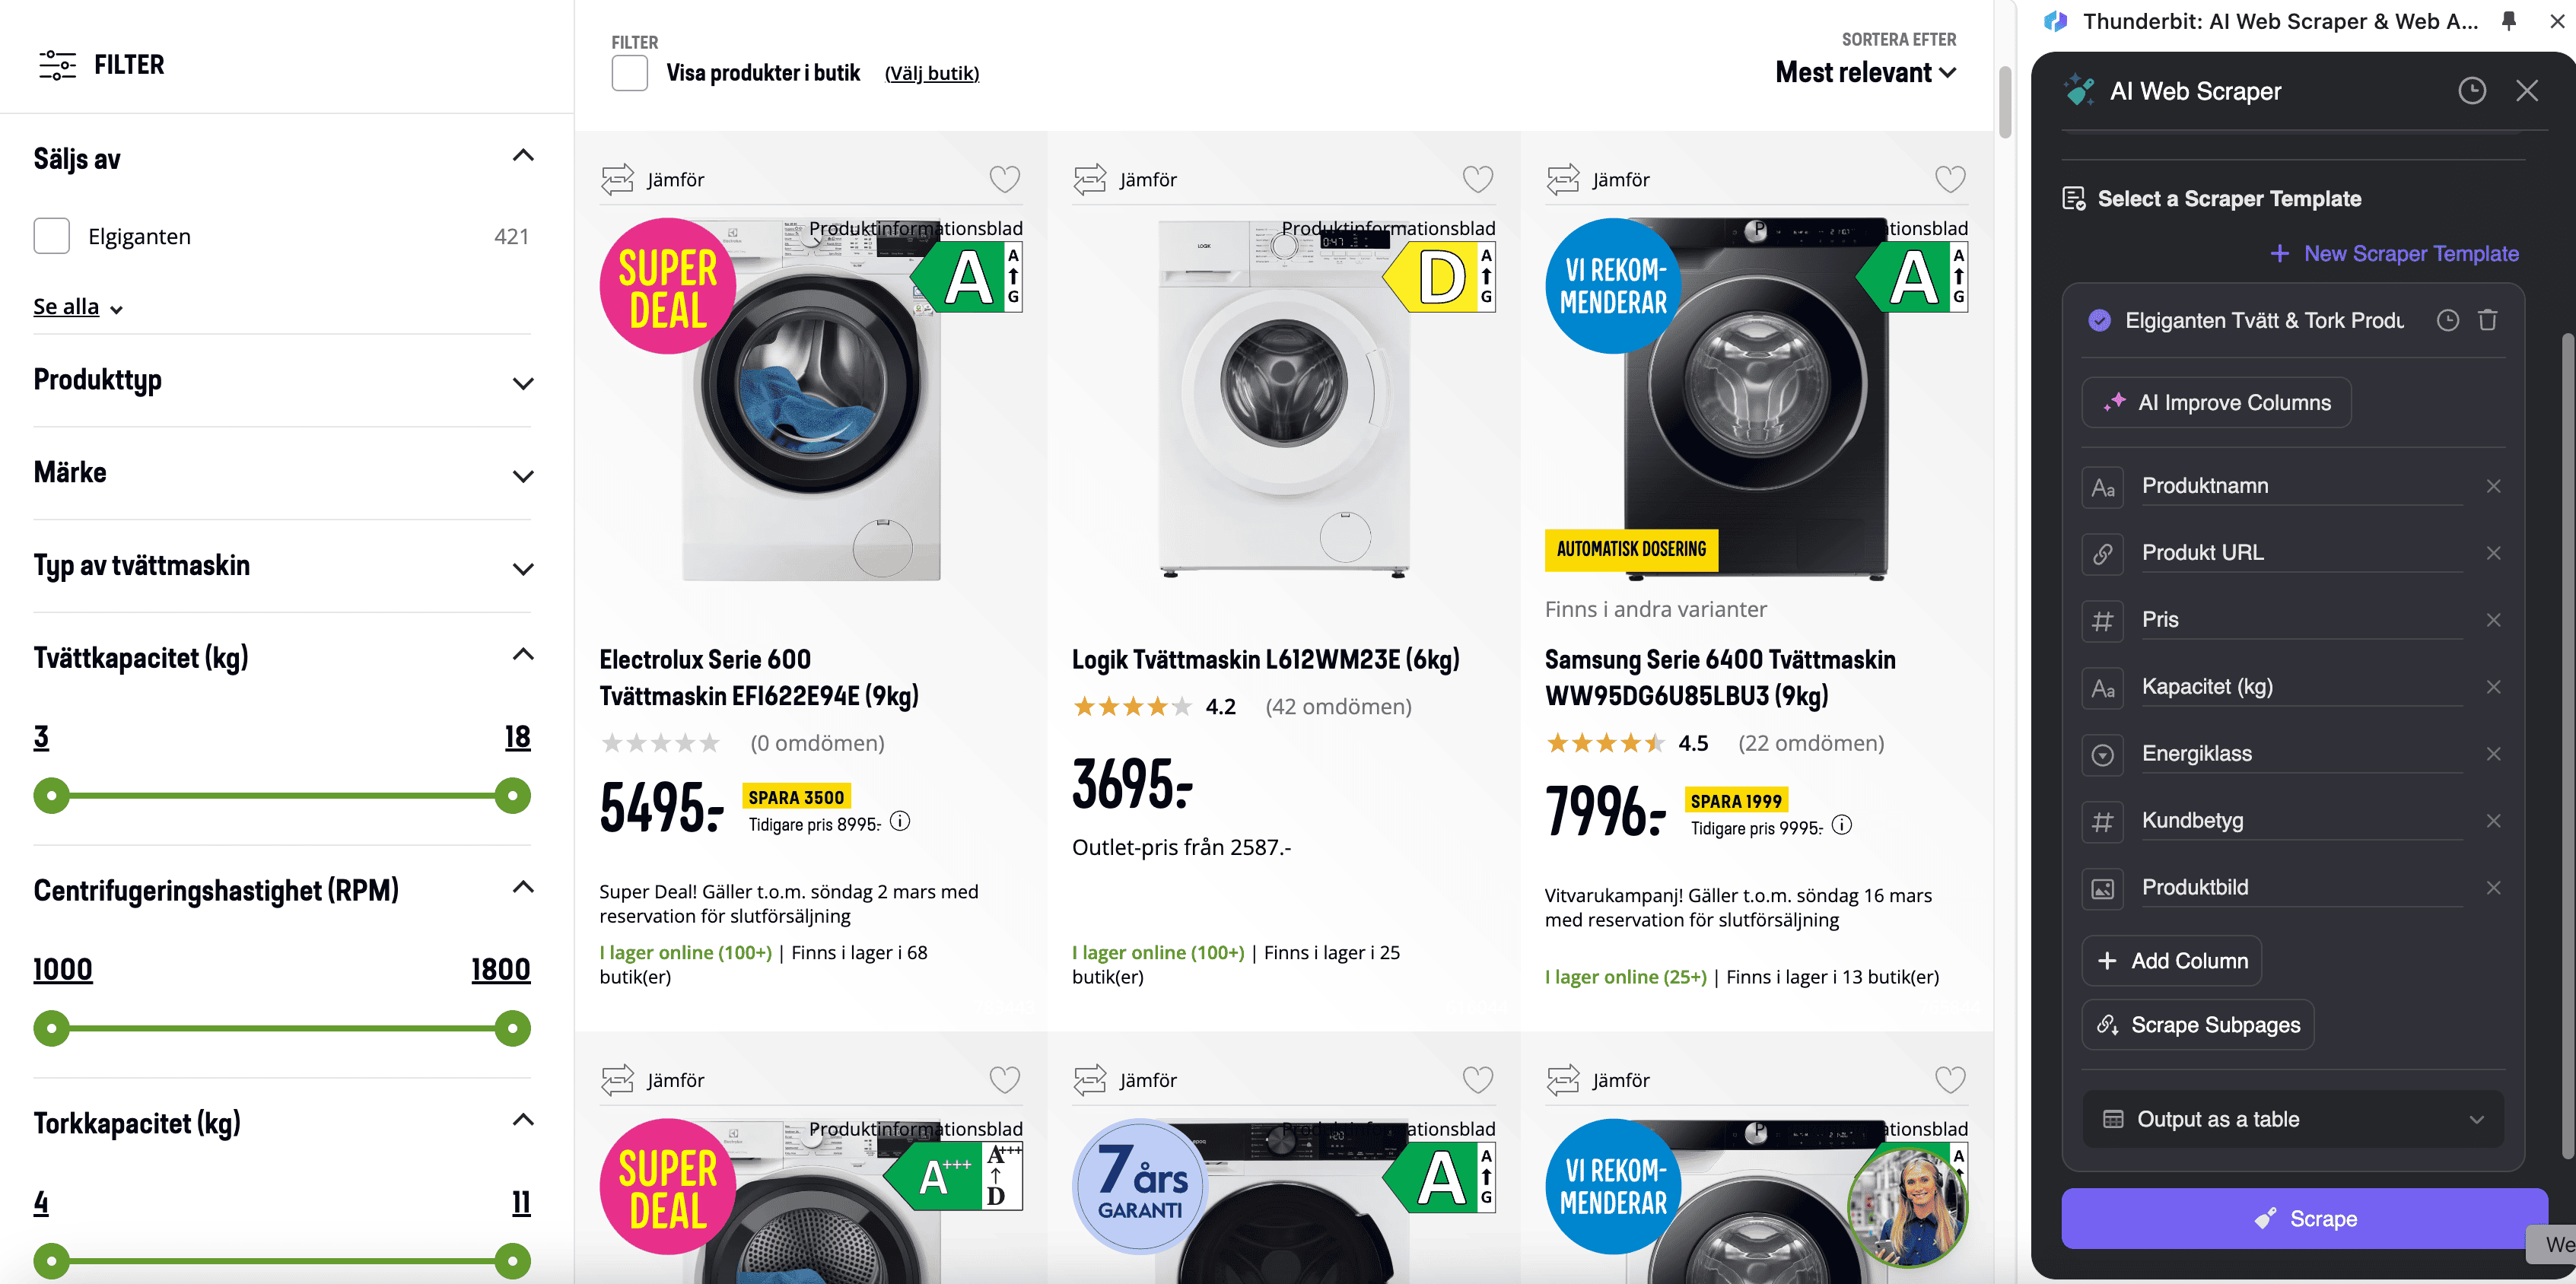Toggle the selected Elgiganten template radio check

[x=2099, y=320]
